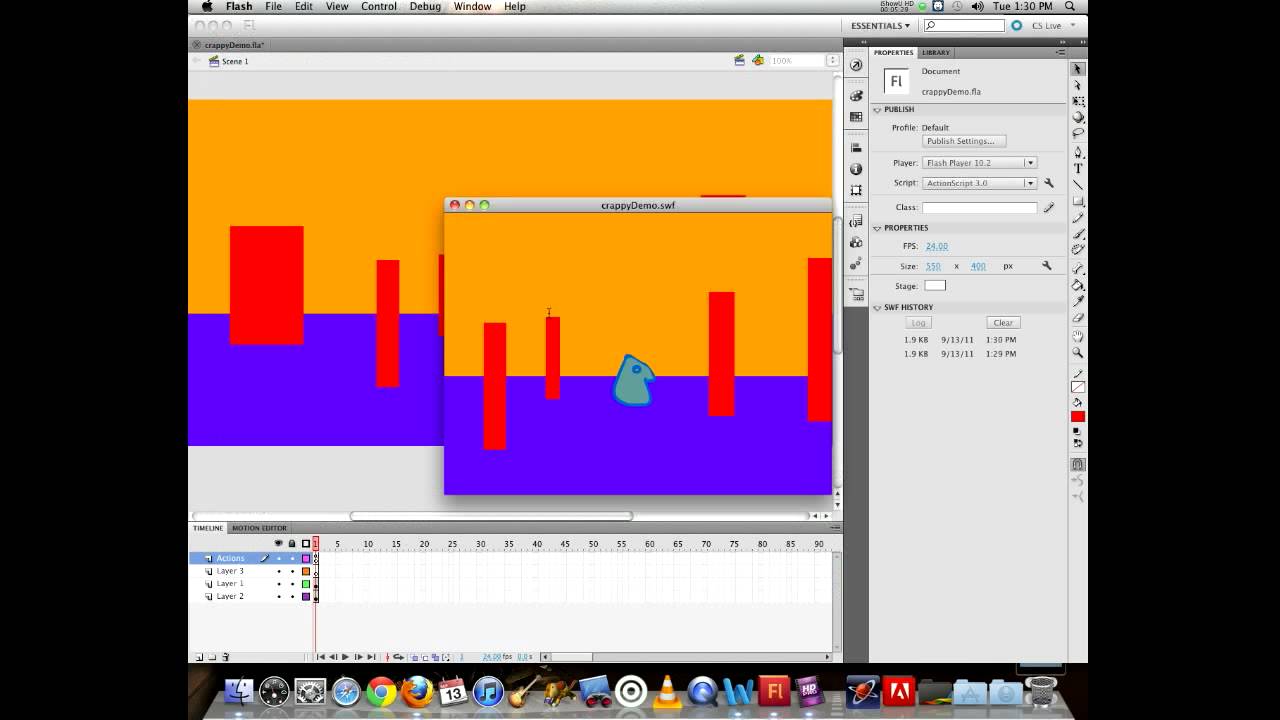
Task: Open VLC cone icon in the Dock
Action: point(666,691)
